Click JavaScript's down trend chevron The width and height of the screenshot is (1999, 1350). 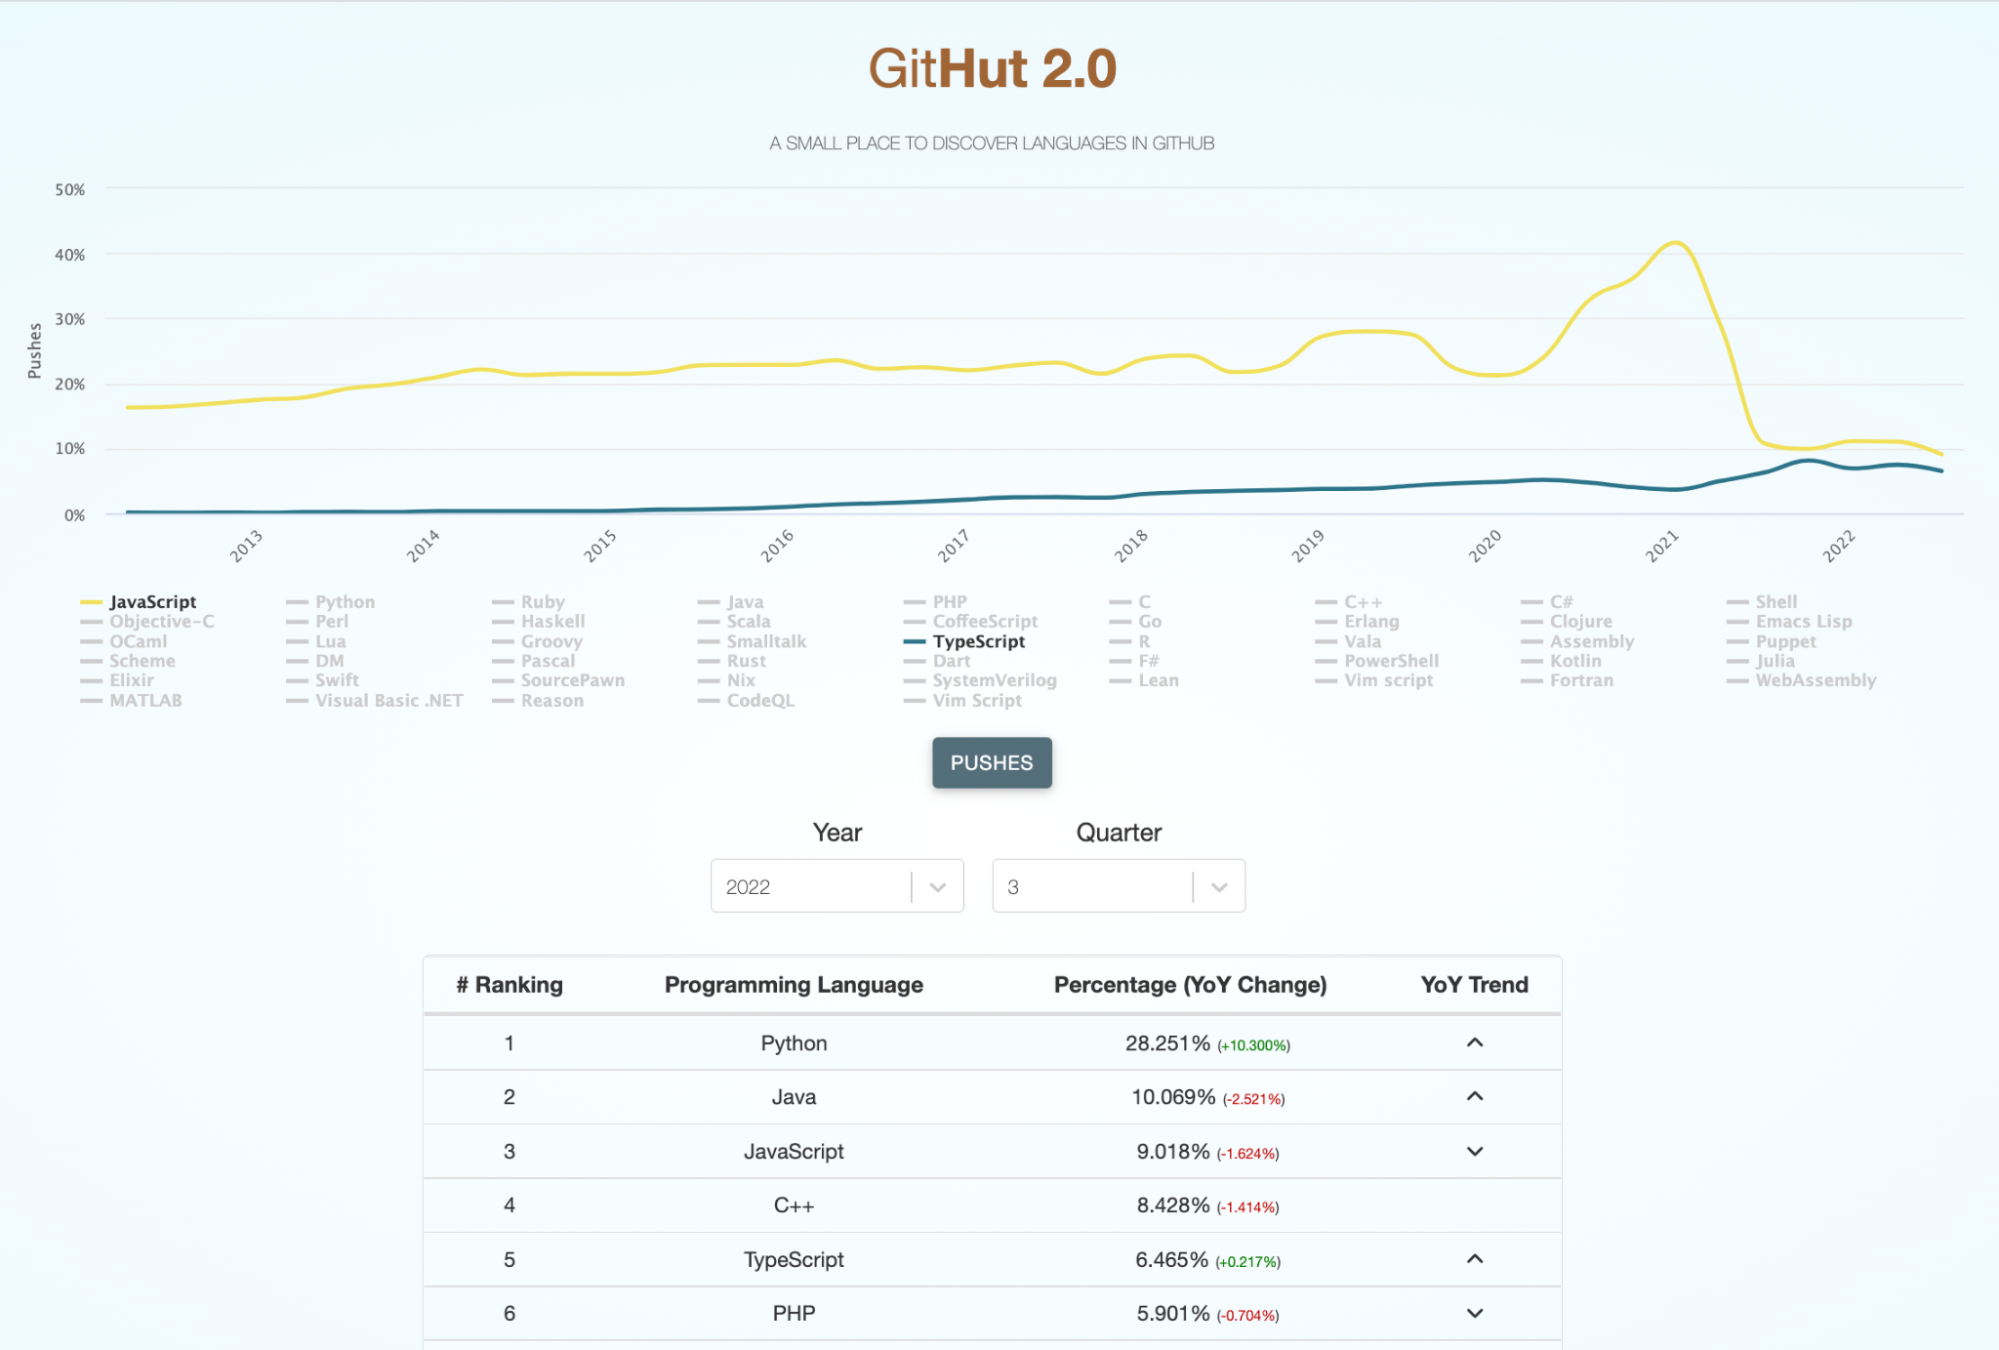[x=1474, y=1151]
